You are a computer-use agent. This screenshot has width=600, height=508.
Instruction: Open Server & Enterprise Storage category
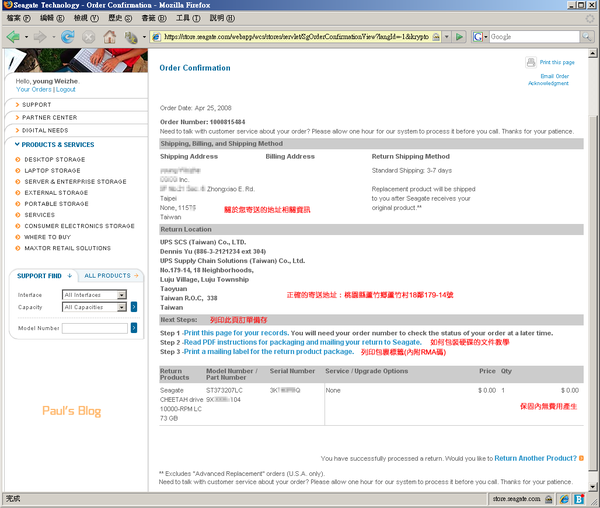pyautogui.click(x=75, y=182)
